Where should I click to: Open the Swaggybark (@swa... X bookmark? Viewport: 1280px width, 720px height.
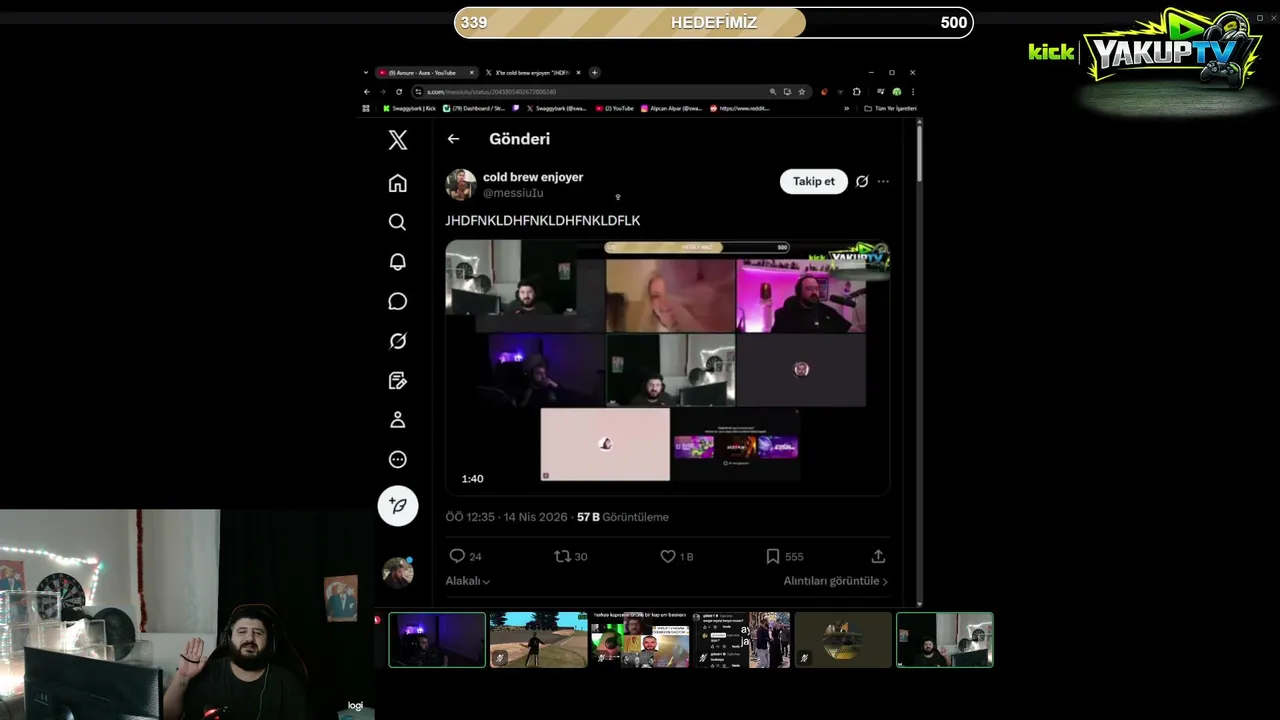(x=556, y=108)
